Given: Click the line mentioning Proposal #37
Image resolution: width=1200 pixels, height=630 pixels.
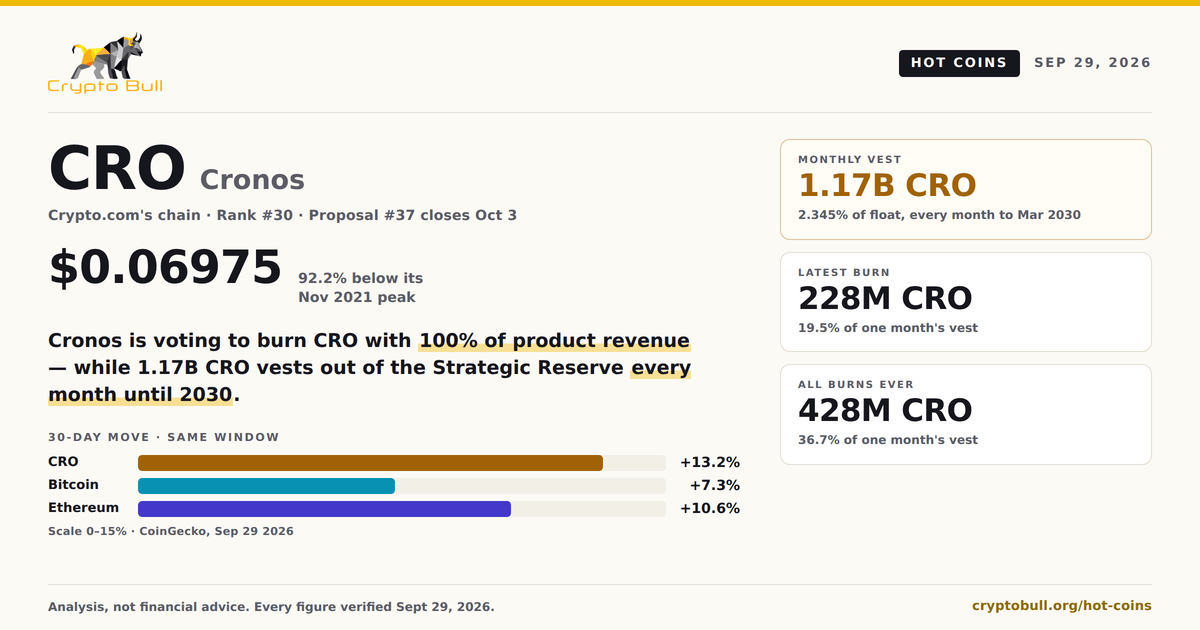Looking at the screenshot, I should [282, 215].
